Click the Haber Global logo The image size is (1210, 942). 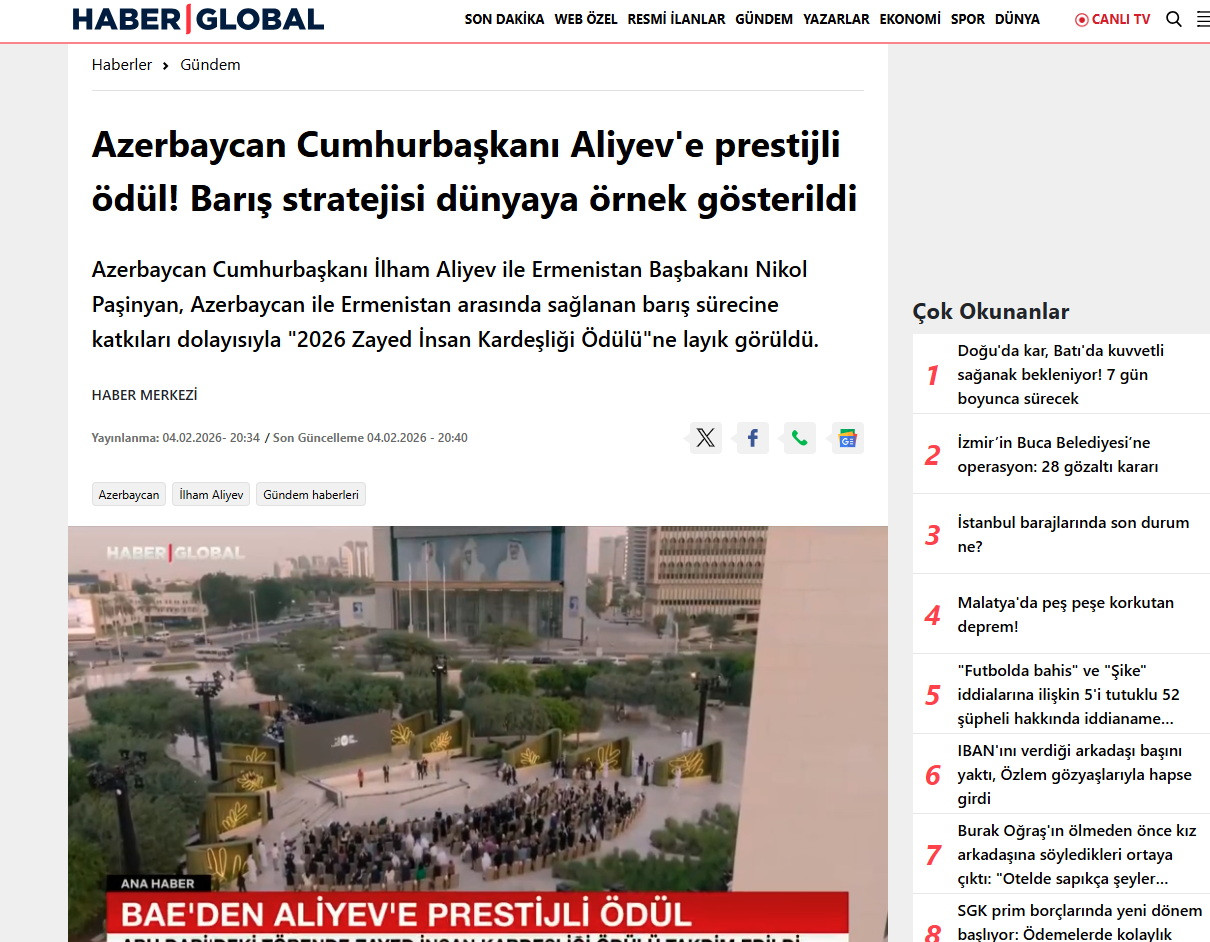coord(198,19)
